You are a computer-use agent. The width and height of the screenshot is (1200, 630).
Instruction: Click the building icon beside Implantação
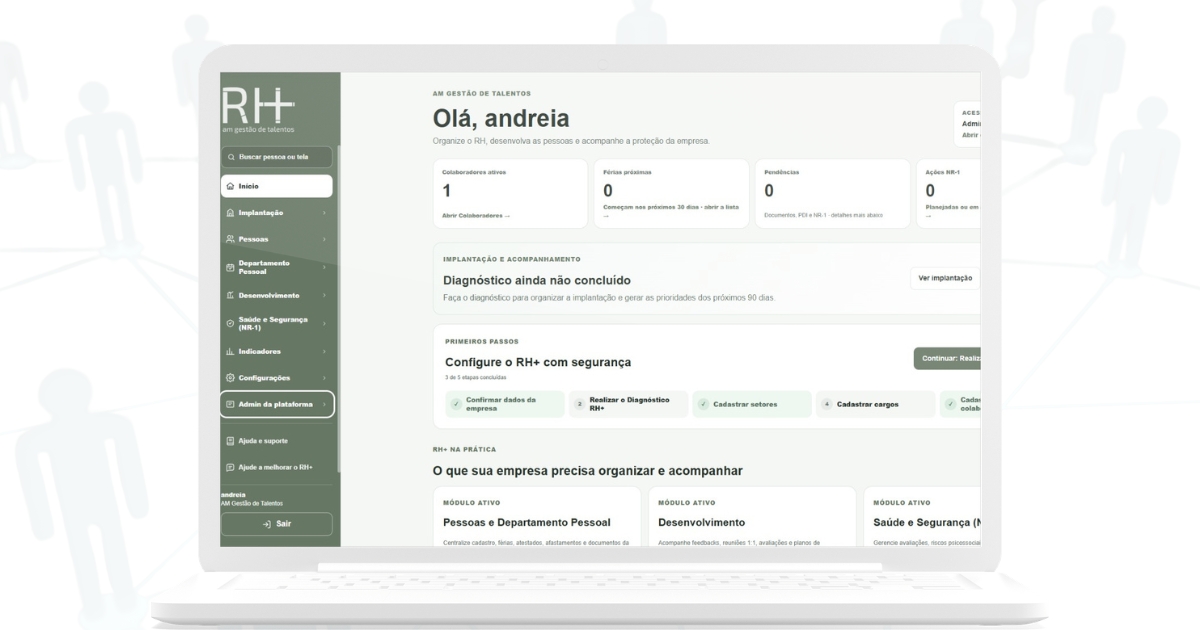[231, 213]
